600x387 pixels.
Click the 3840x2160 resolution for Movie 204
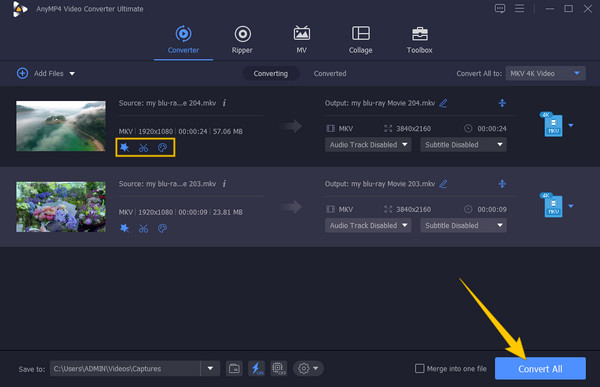click(413, 129)
